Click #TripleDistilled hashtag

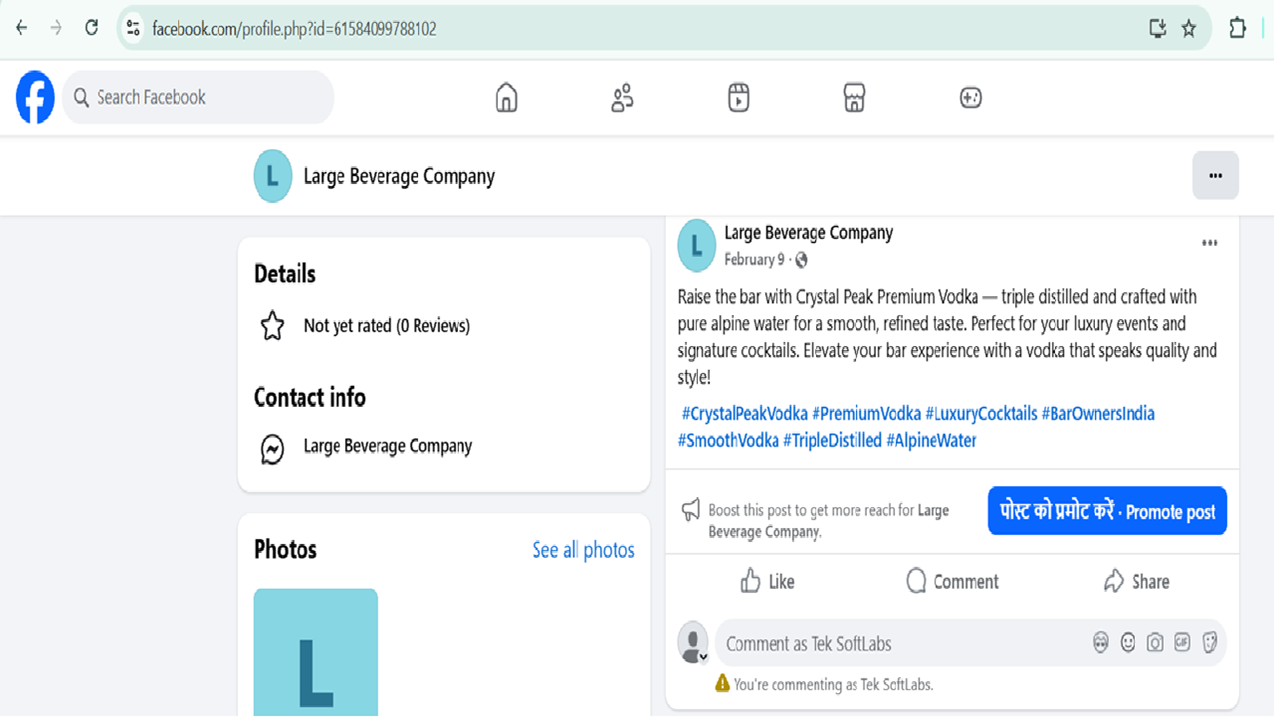click(832, 440)
